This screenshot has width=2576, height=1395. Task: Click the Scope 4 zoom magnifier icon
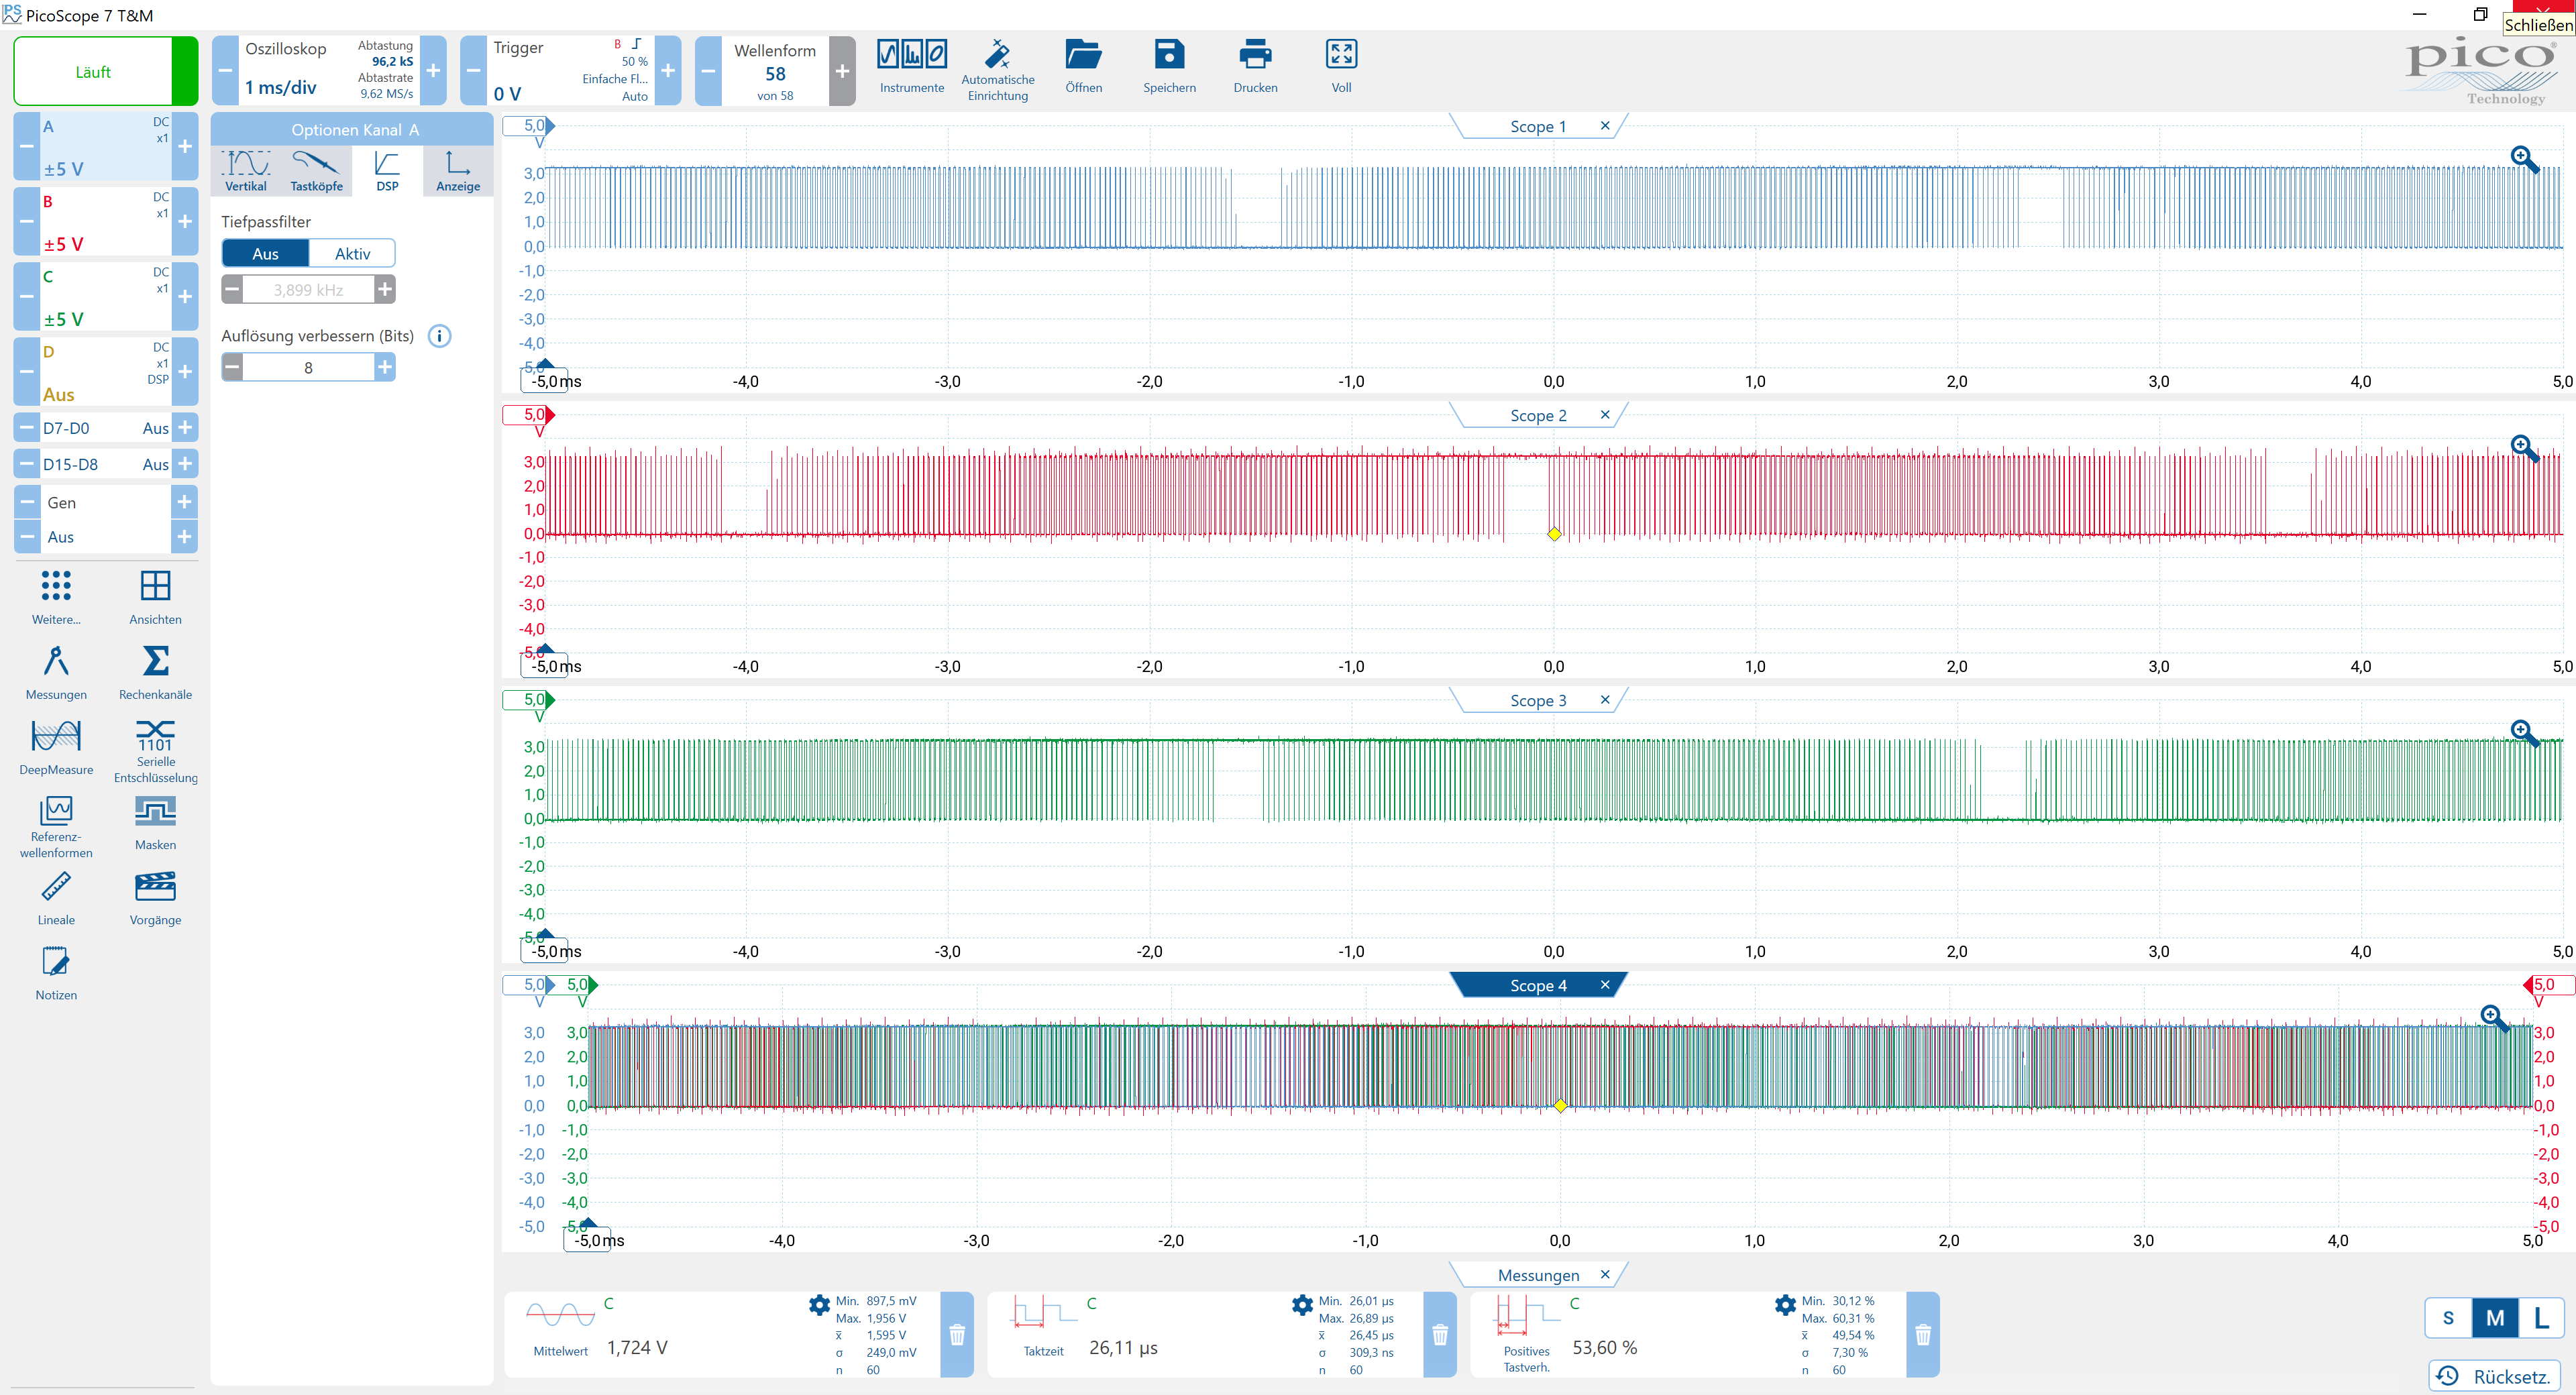tap(2495, 1018)
